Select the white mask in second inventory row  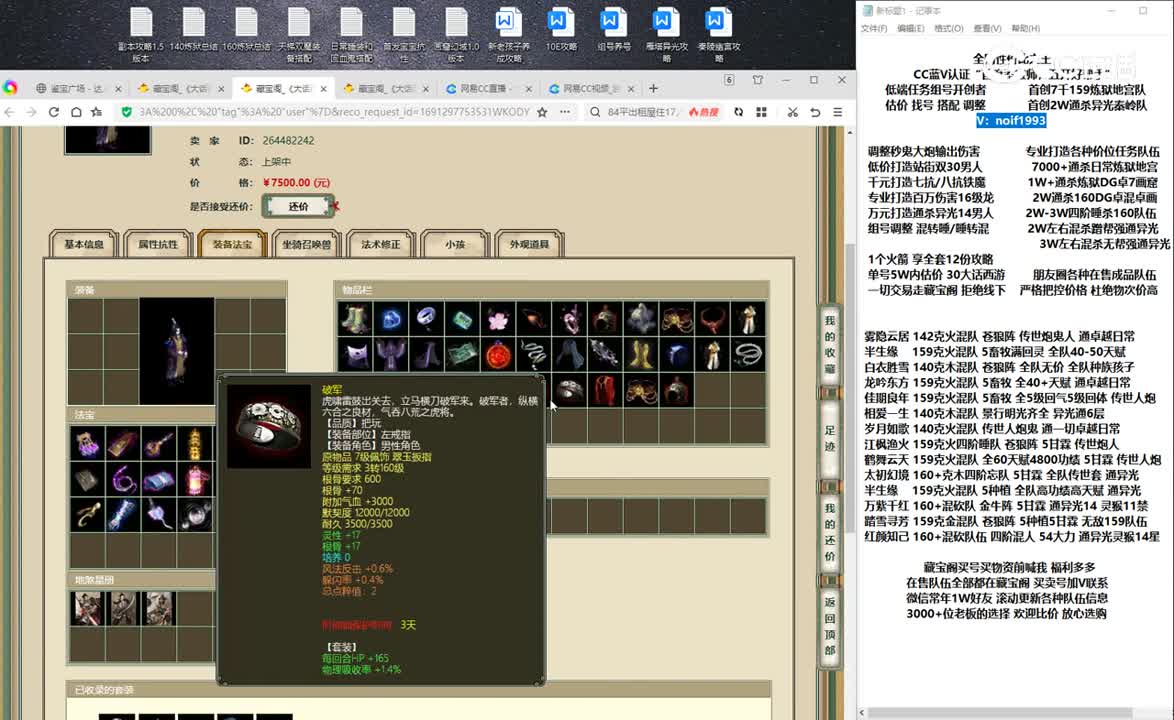[355, 355]
